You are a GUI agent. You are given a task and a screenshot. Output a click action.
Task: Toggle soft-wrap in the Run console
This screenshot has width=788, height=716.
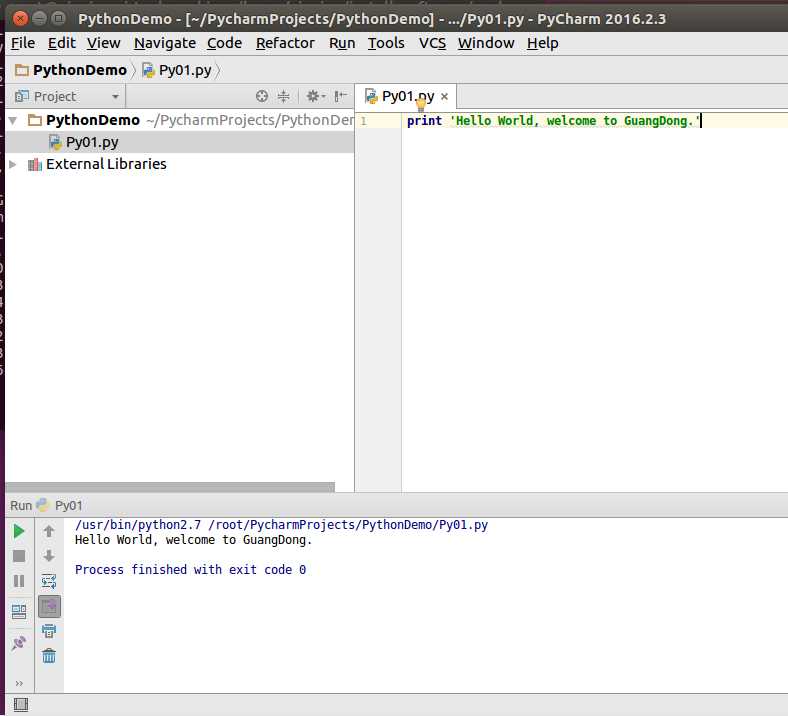click(49, 581)
